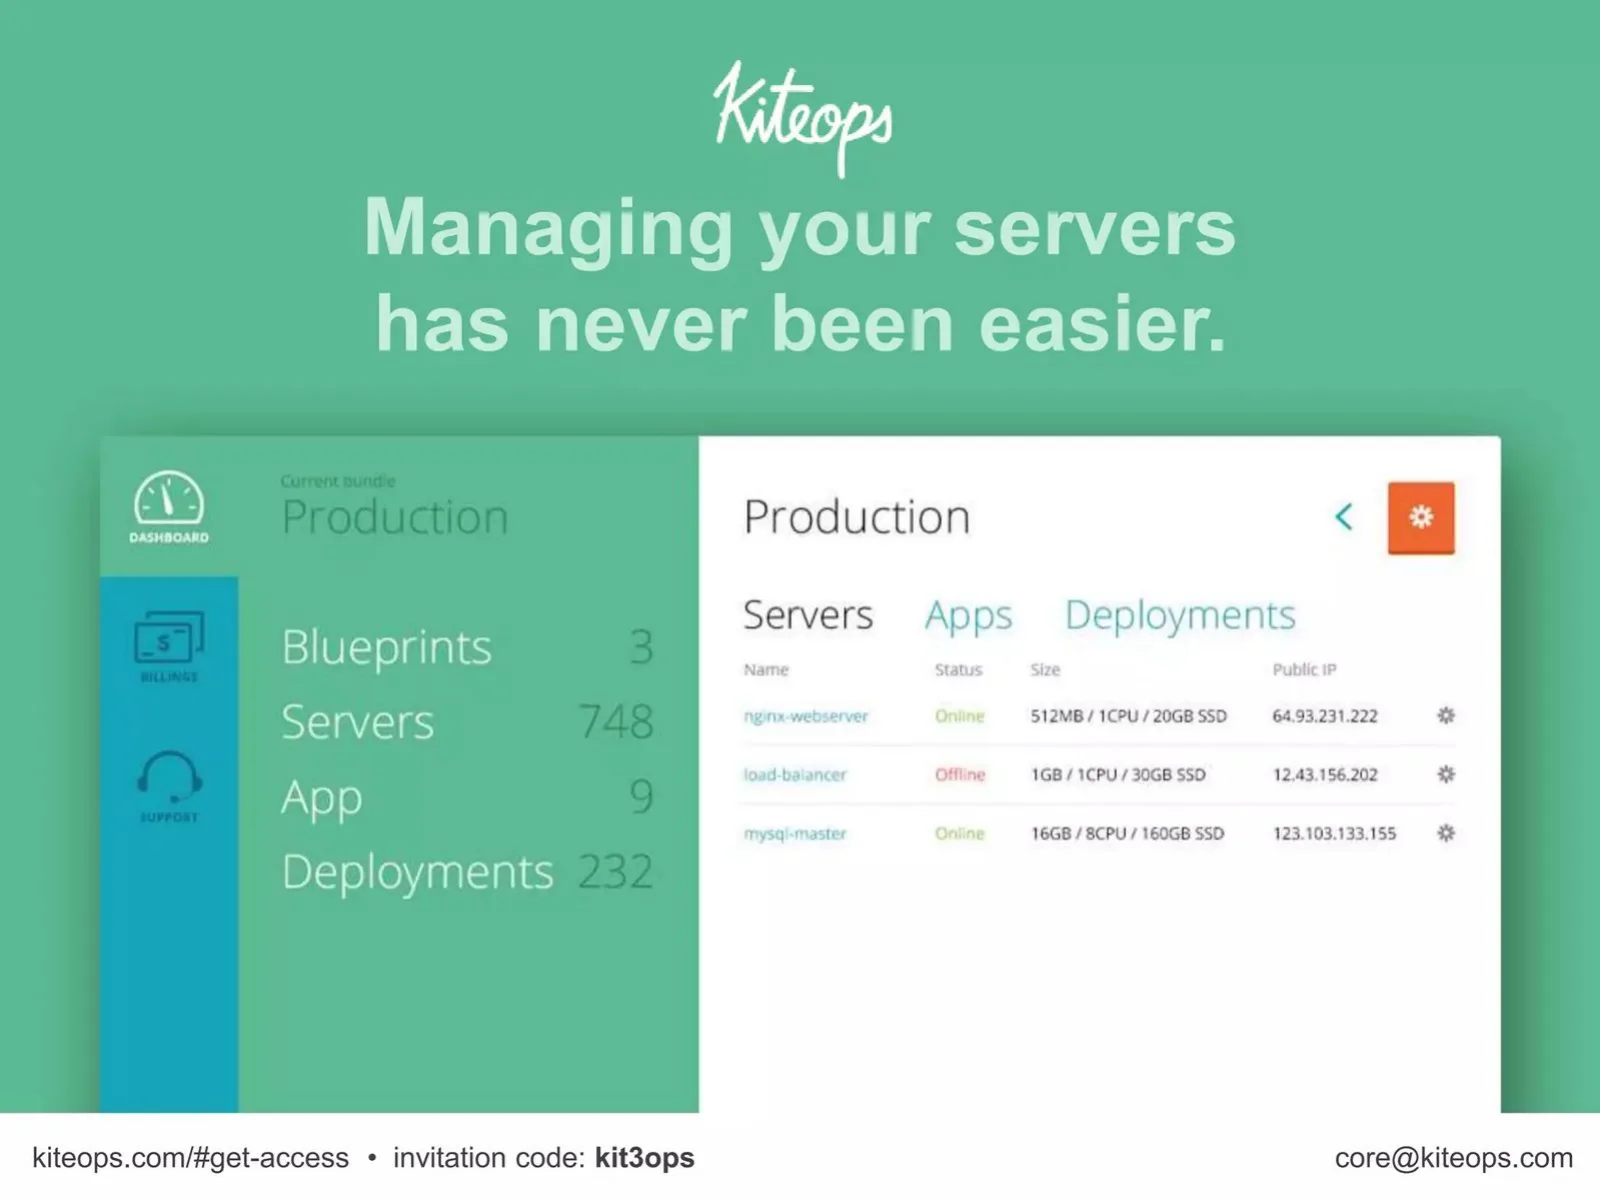Click the Status column header
Image resolution: width=1600 pixels, height=1200 pixels.
tap(958, 669)
